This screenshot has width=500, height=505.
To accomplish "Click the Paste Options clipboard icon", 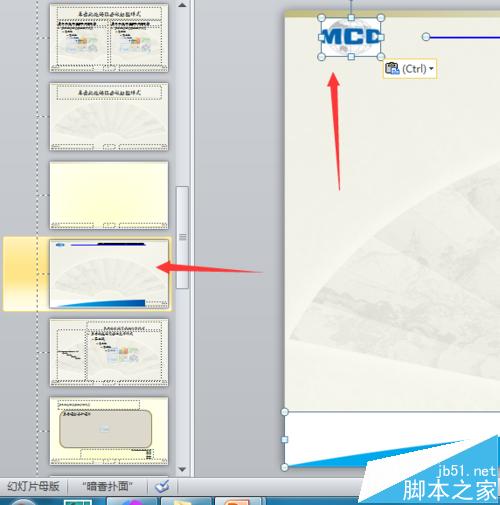I will pyautogui.click(x=392, y=69).
